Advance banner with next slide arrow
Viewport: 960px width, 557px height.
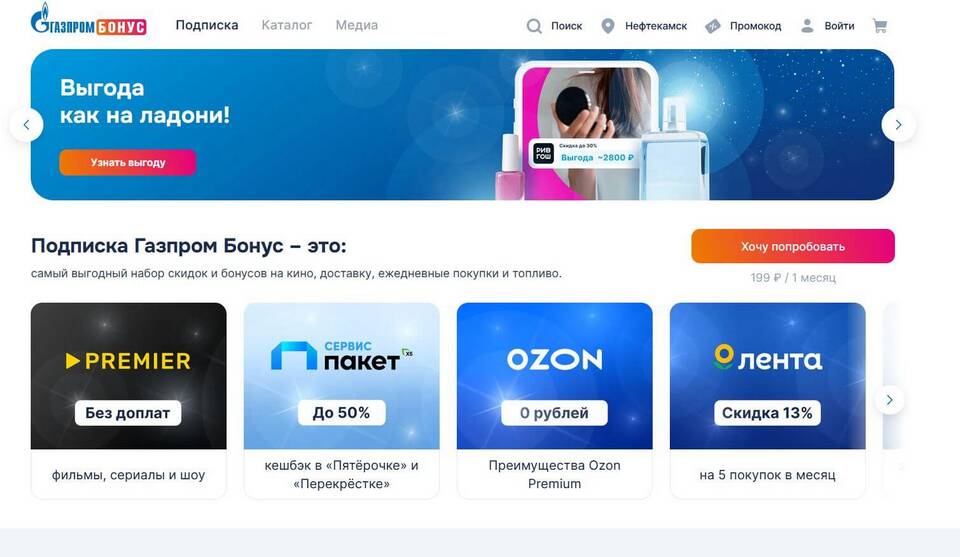click(898, 125)
